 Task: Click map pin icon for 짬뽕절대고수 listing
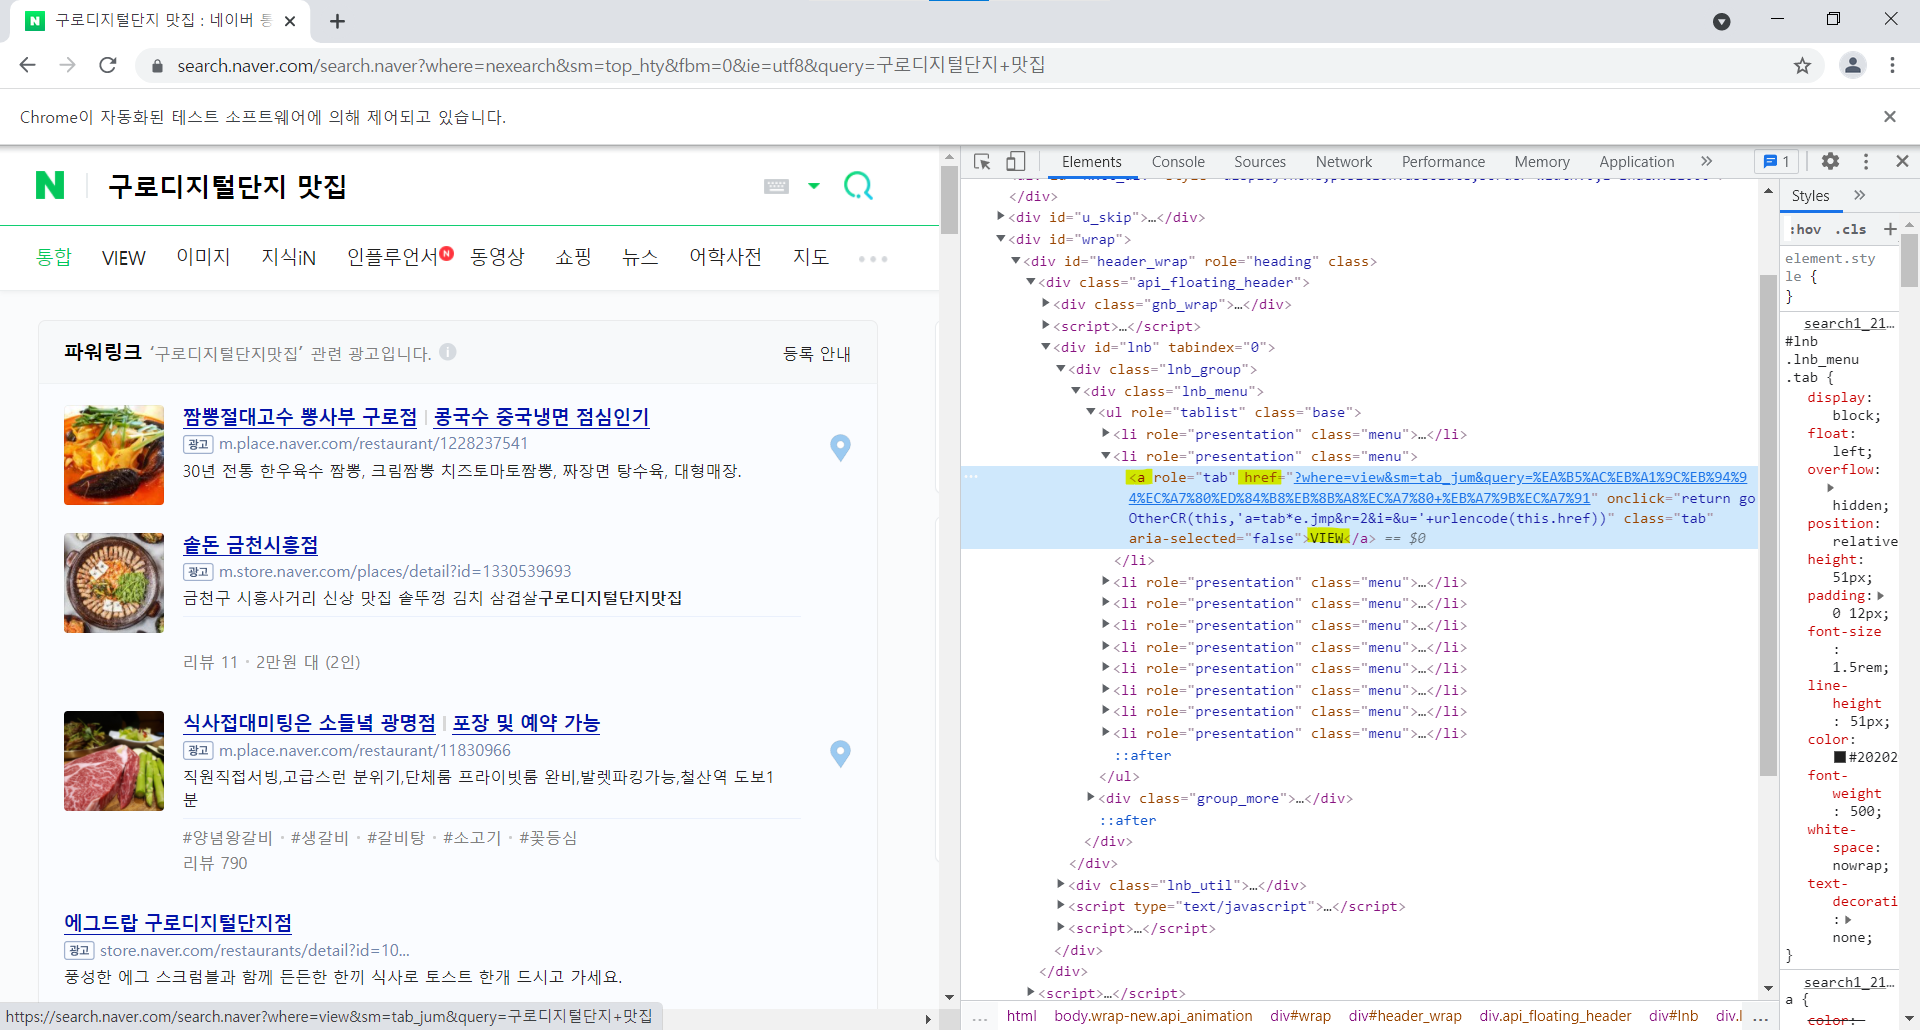[840, 448]
